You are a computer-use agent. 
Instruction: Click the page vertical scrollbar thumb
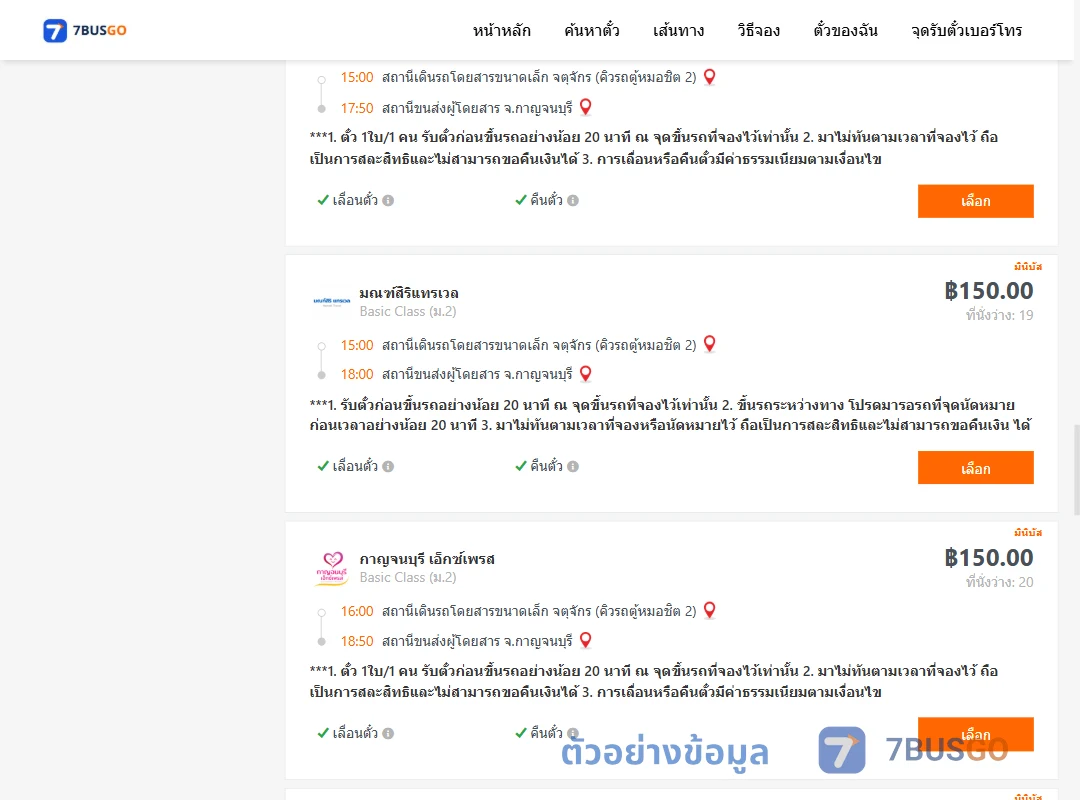point(1077,470)
